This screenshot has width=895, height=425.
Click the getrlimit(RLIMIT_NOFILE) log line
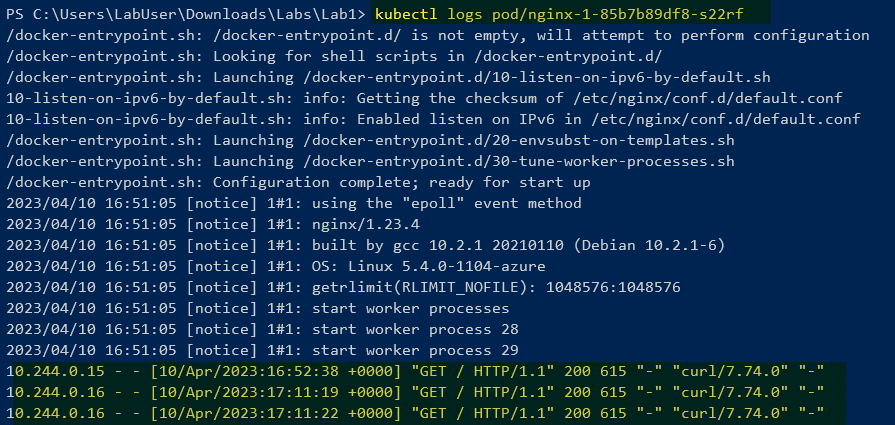click(344, 288)
